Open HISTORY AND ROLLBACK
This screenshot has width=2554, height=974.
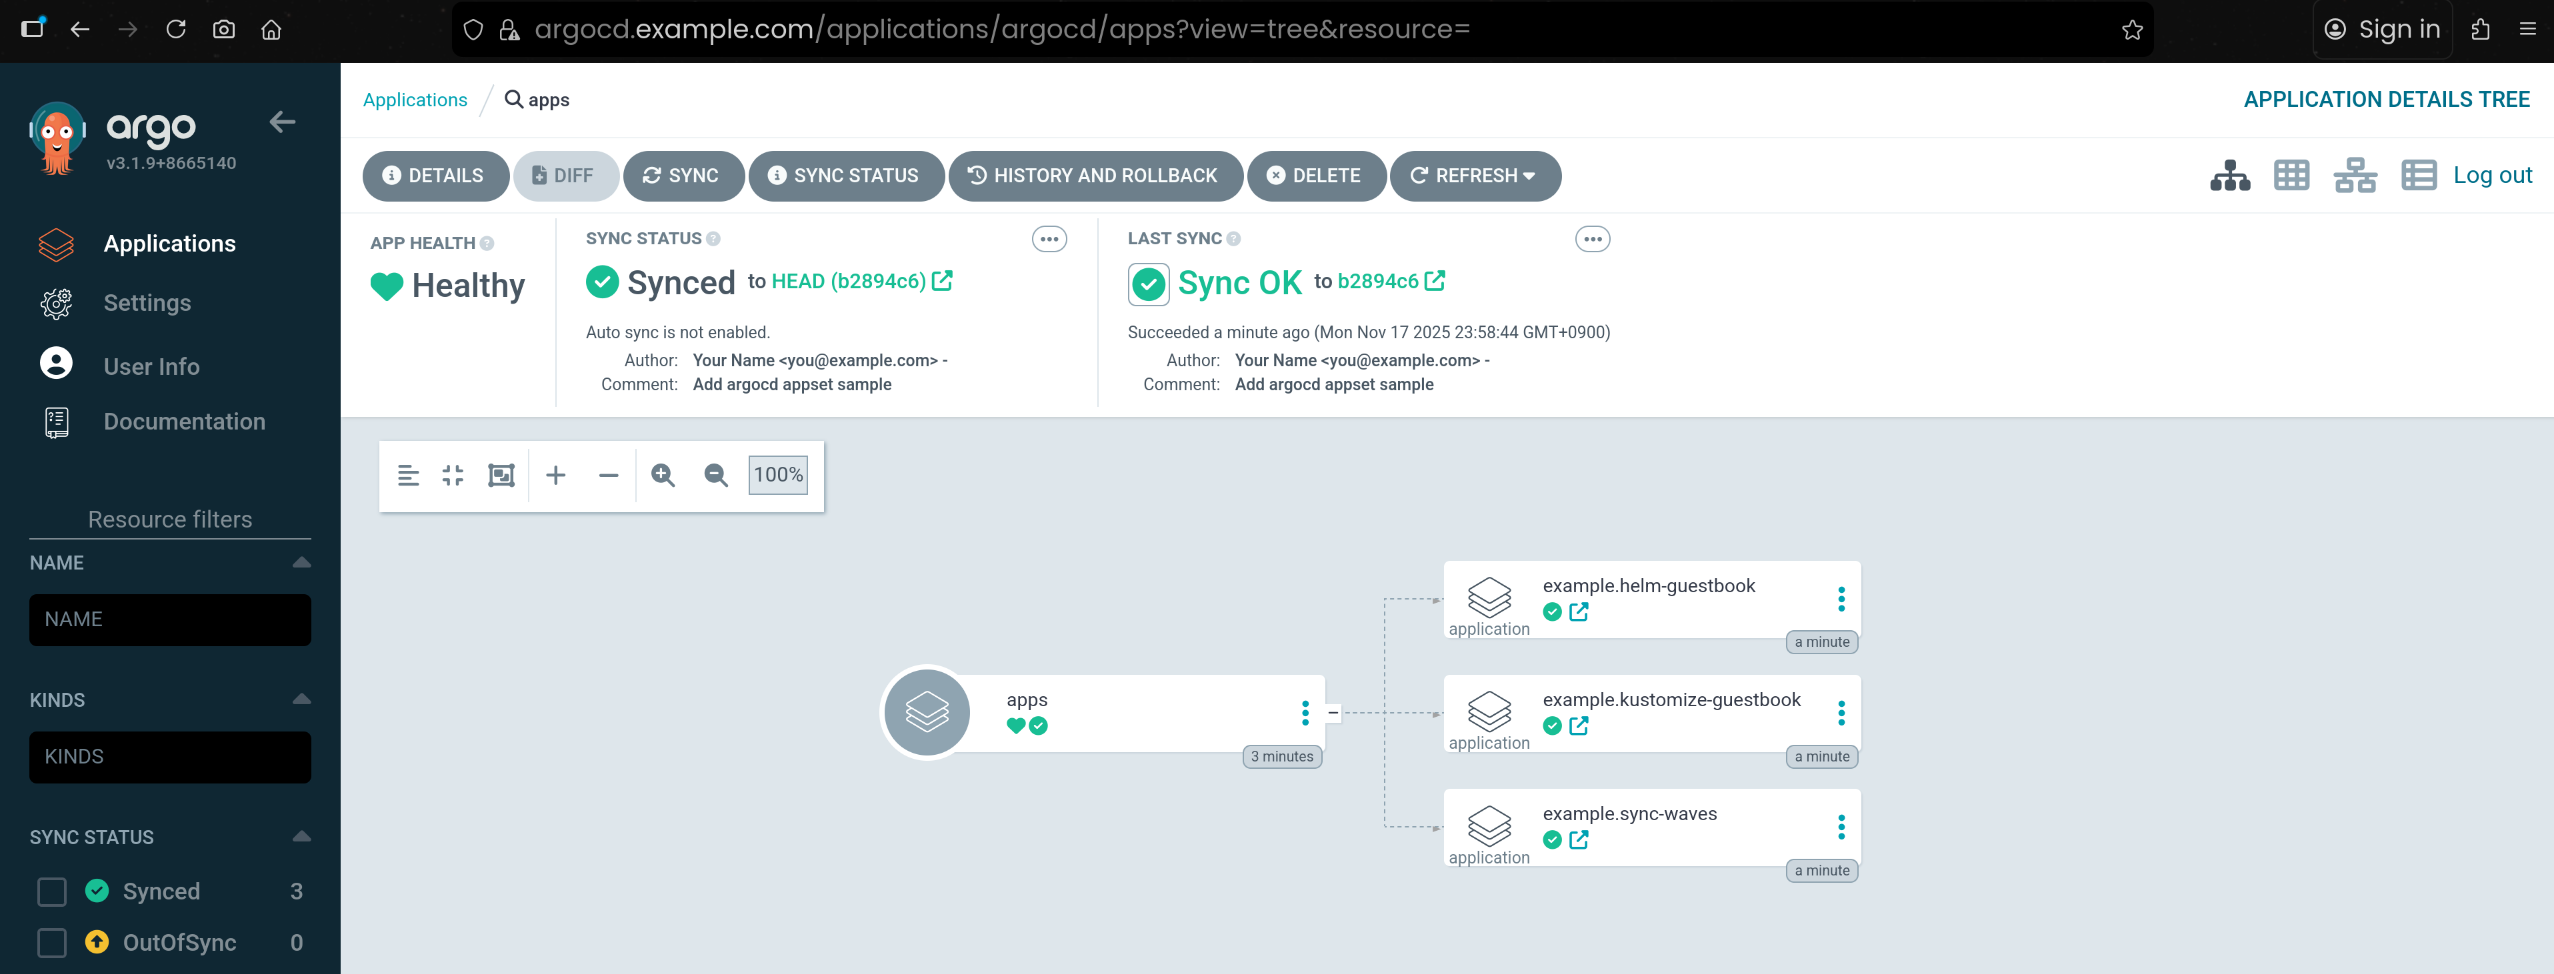(1095, 176)
